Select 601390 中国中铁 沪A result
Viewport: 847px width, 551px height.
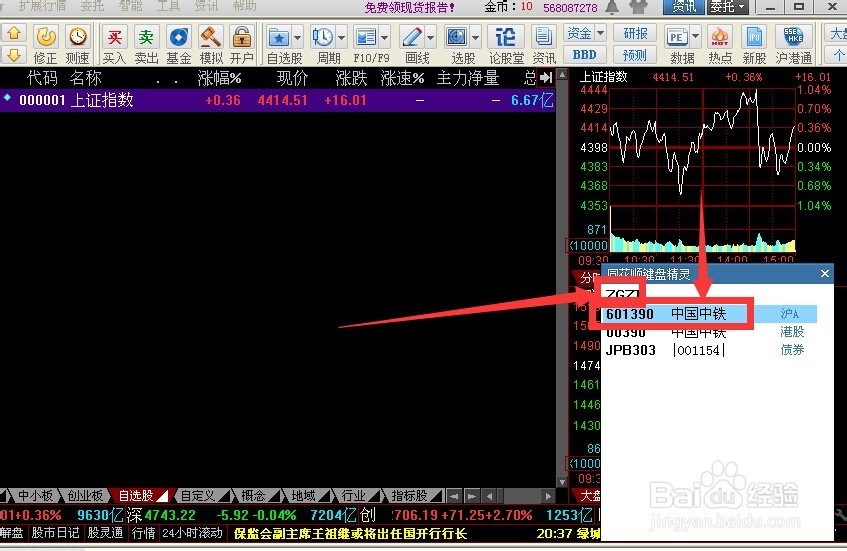pos(709,314)
